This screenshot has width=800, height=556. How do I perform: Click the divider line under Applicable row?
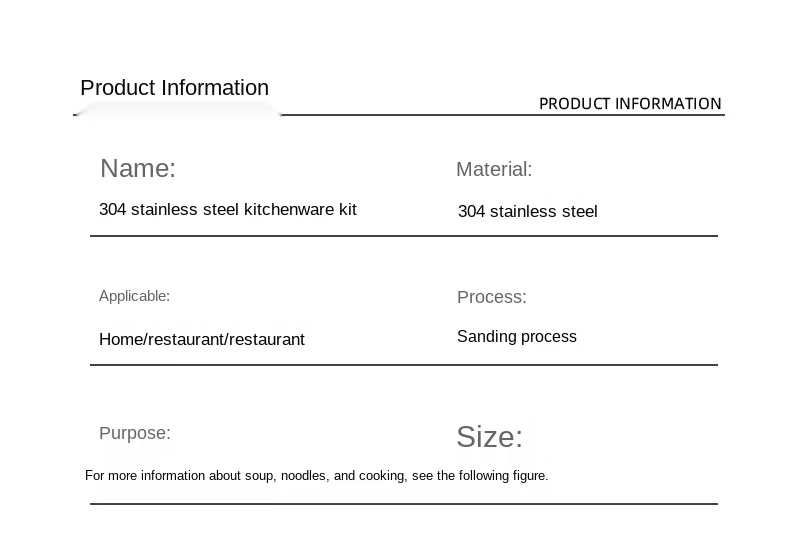point(404,365)
